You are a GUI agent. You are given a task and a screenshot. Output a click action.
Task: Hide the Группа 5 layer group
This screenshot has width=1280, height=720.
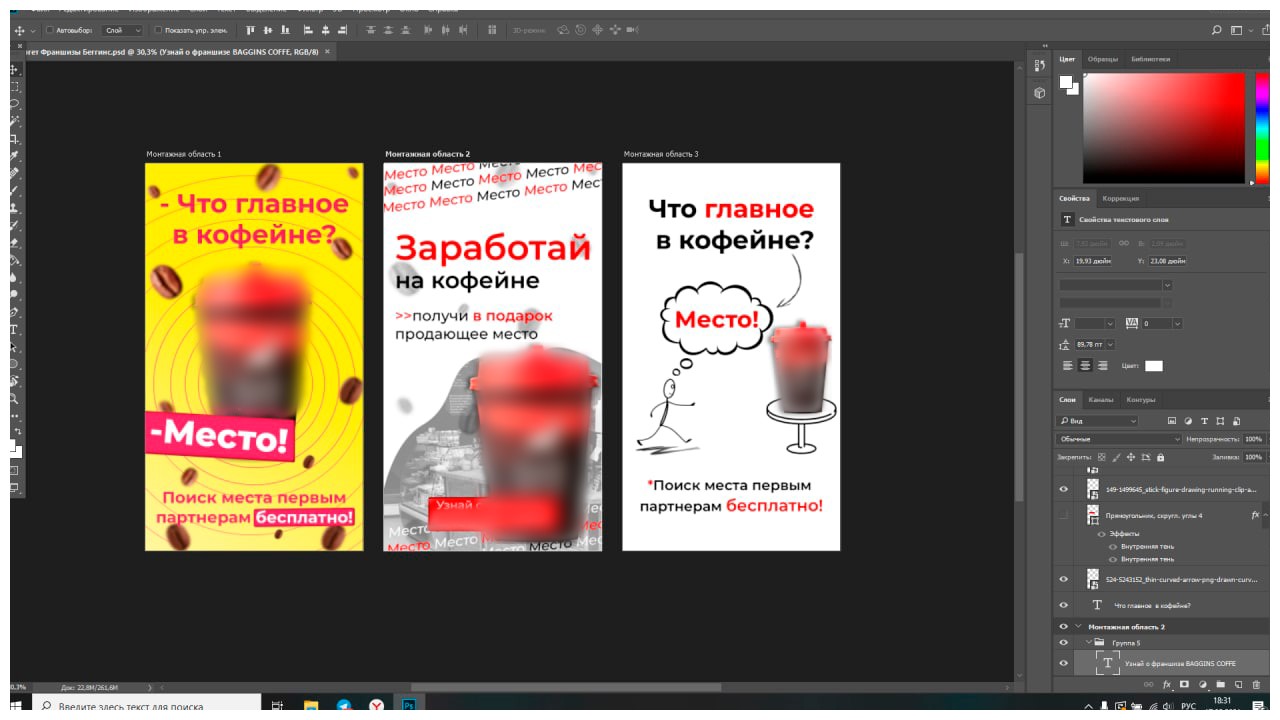click(x=1063, y=642)
